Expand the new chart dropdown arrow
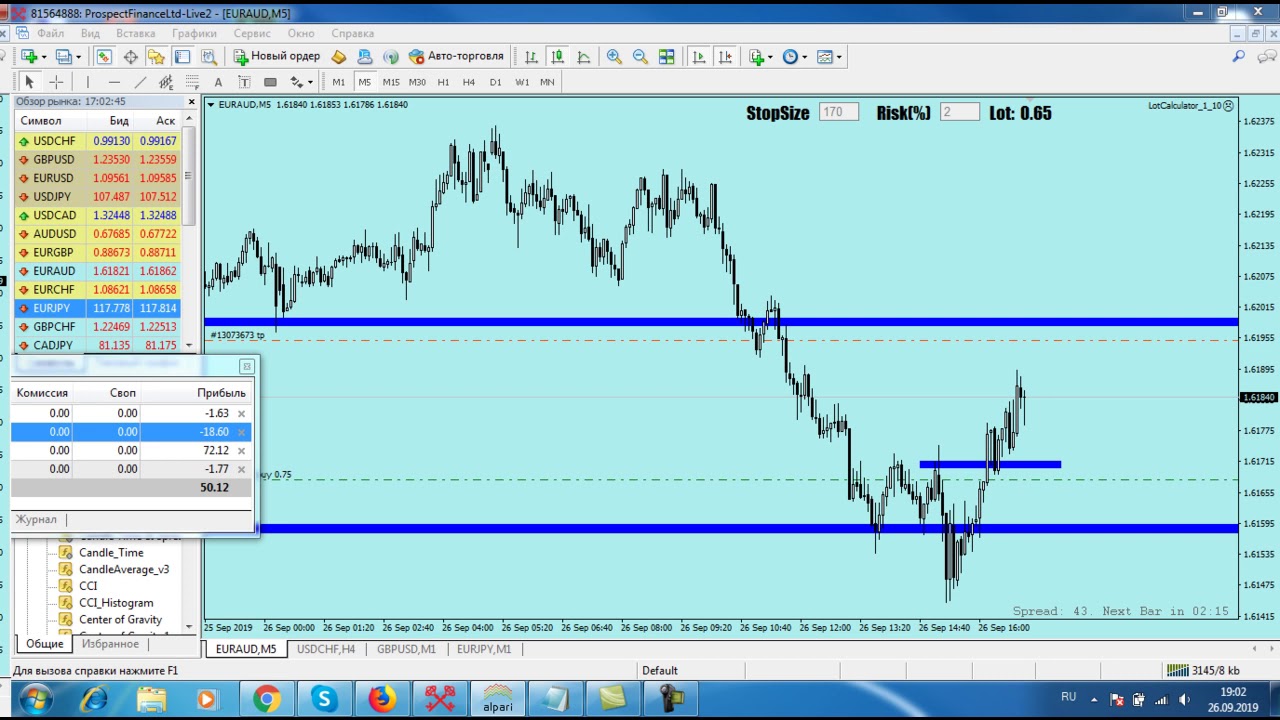Viewport: 1280px width, 720px height. click(x=44, y=57)
